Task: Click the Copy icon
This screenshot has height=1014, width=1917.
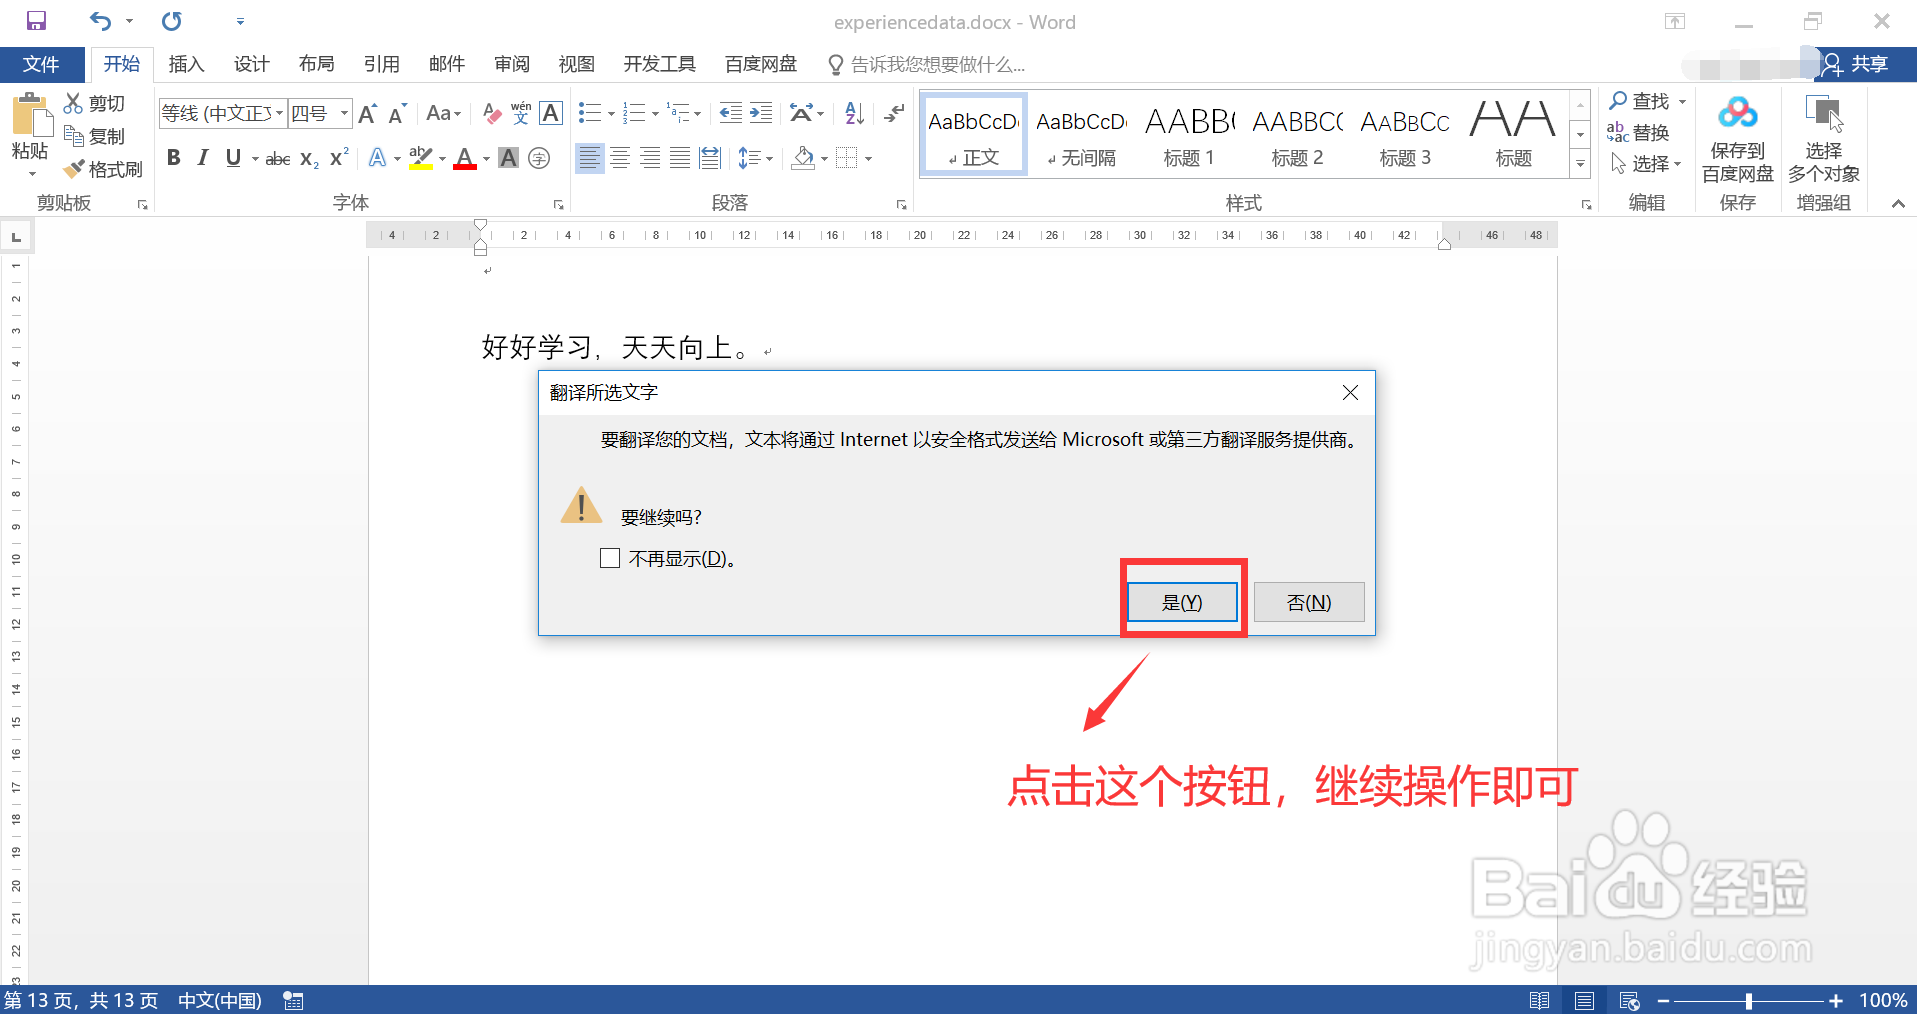Action: 73,136
